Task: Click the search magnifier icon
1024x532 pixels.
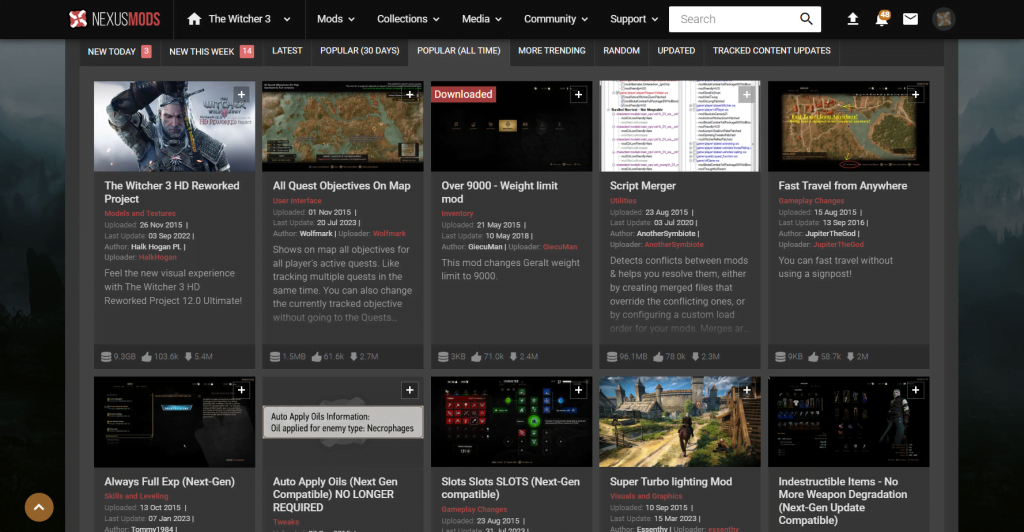Action: (x=806, y=19)
